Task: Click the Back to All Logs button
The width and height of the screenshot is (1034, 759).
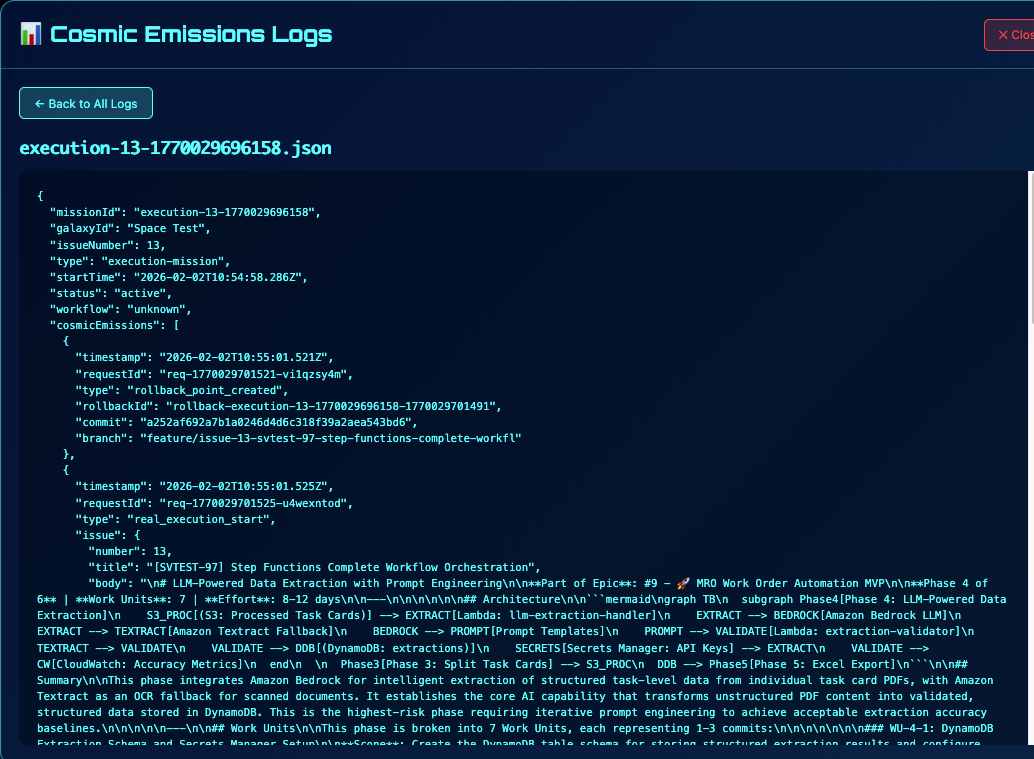Action: (85, 103)
